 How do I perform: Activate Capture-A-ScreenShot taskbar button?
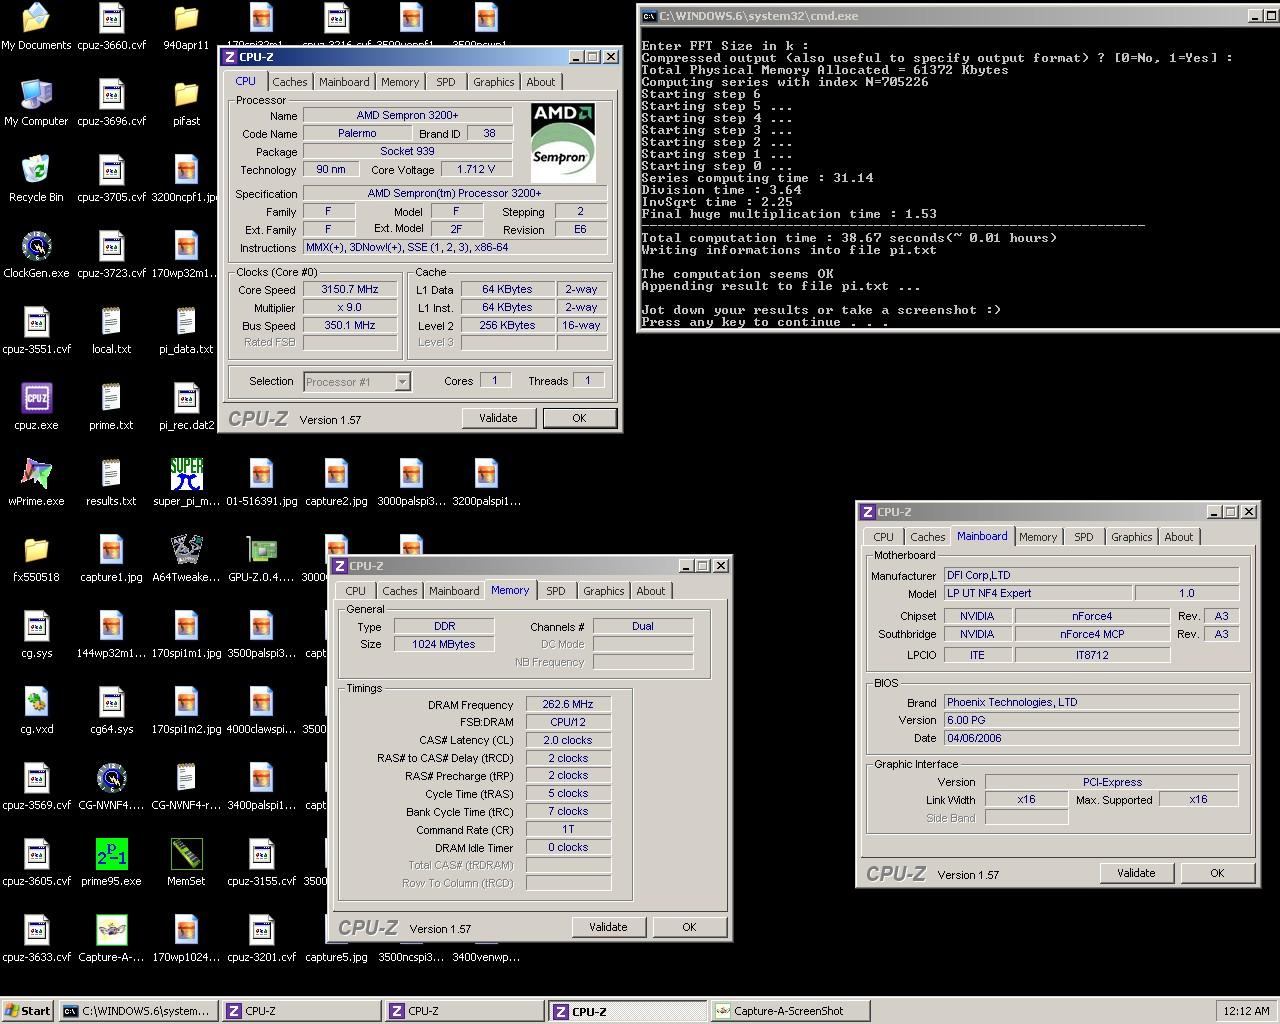(790, 1011)
